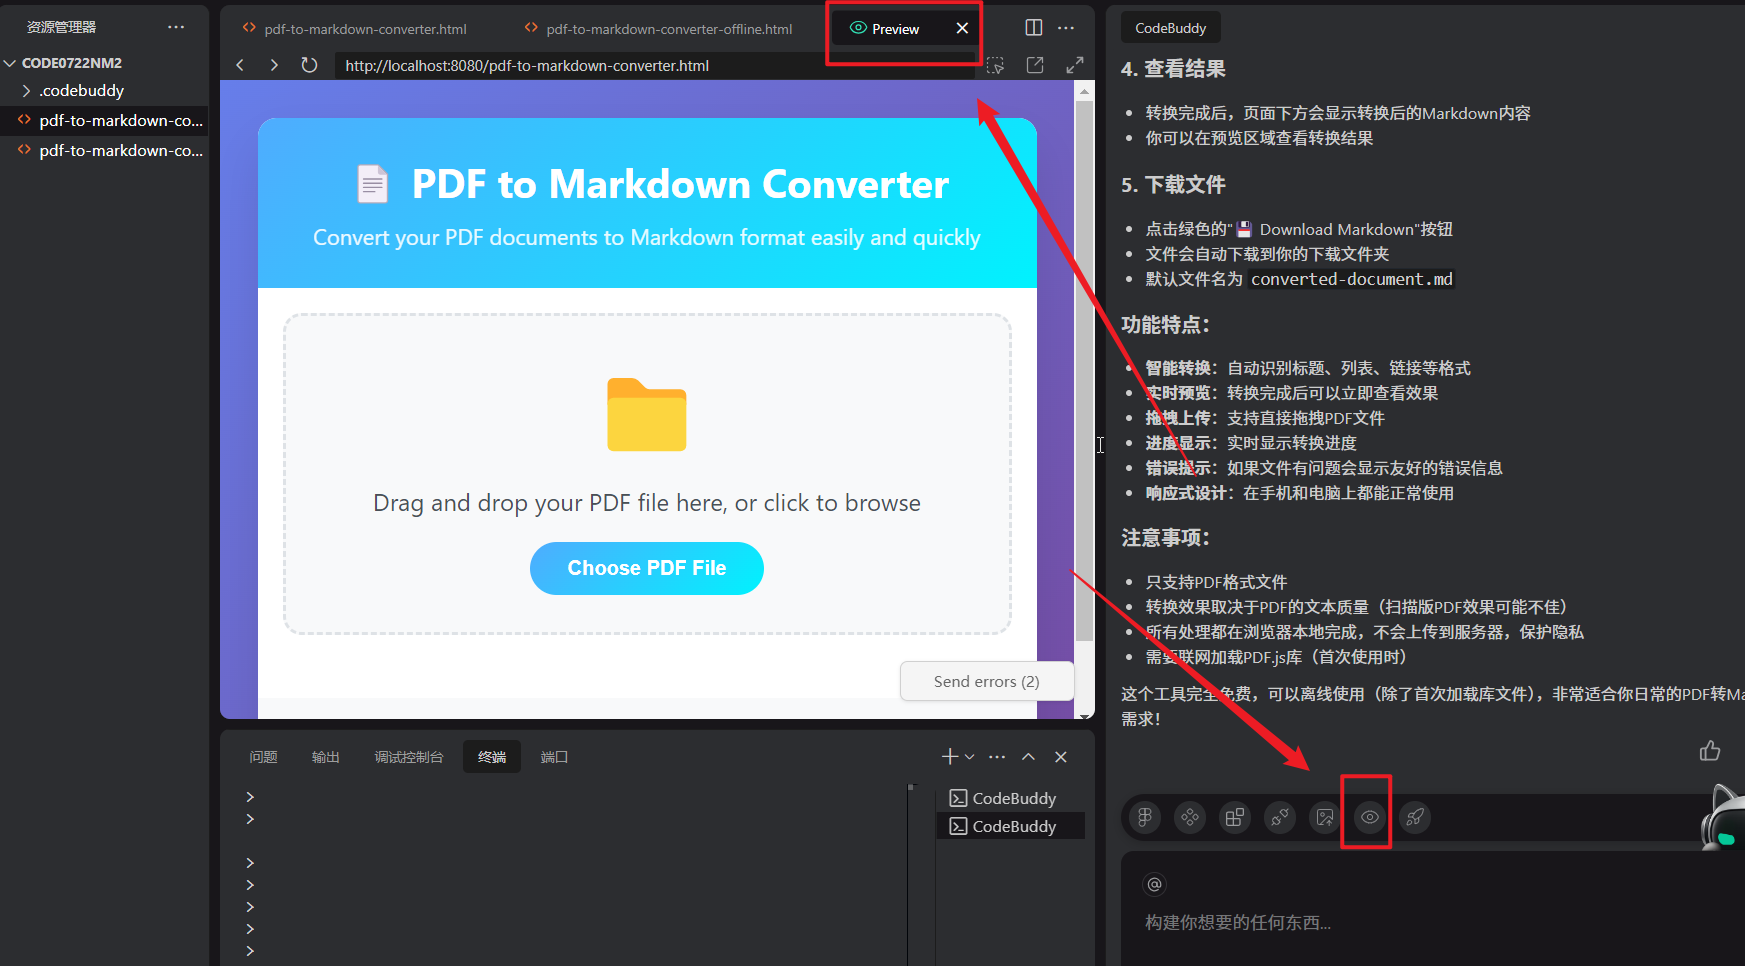Go forward in the preview browser
Image resolution: width=1745 pixels, height=966 pixels.
[274, 65]
